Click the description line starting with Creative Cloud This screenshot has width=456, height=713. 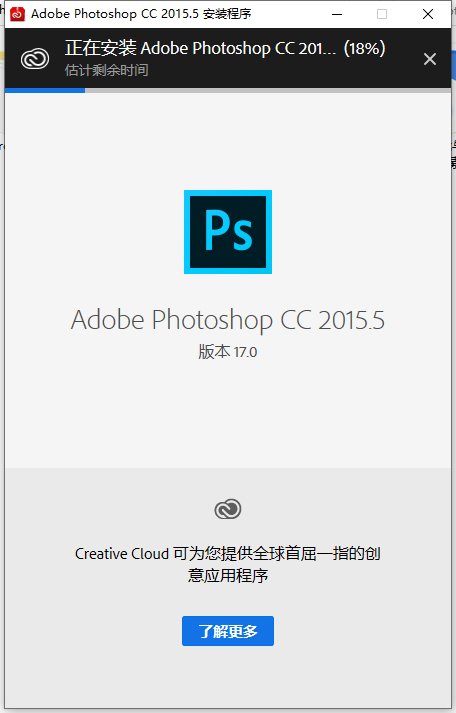pyautogui.click(x=228, y=554)
